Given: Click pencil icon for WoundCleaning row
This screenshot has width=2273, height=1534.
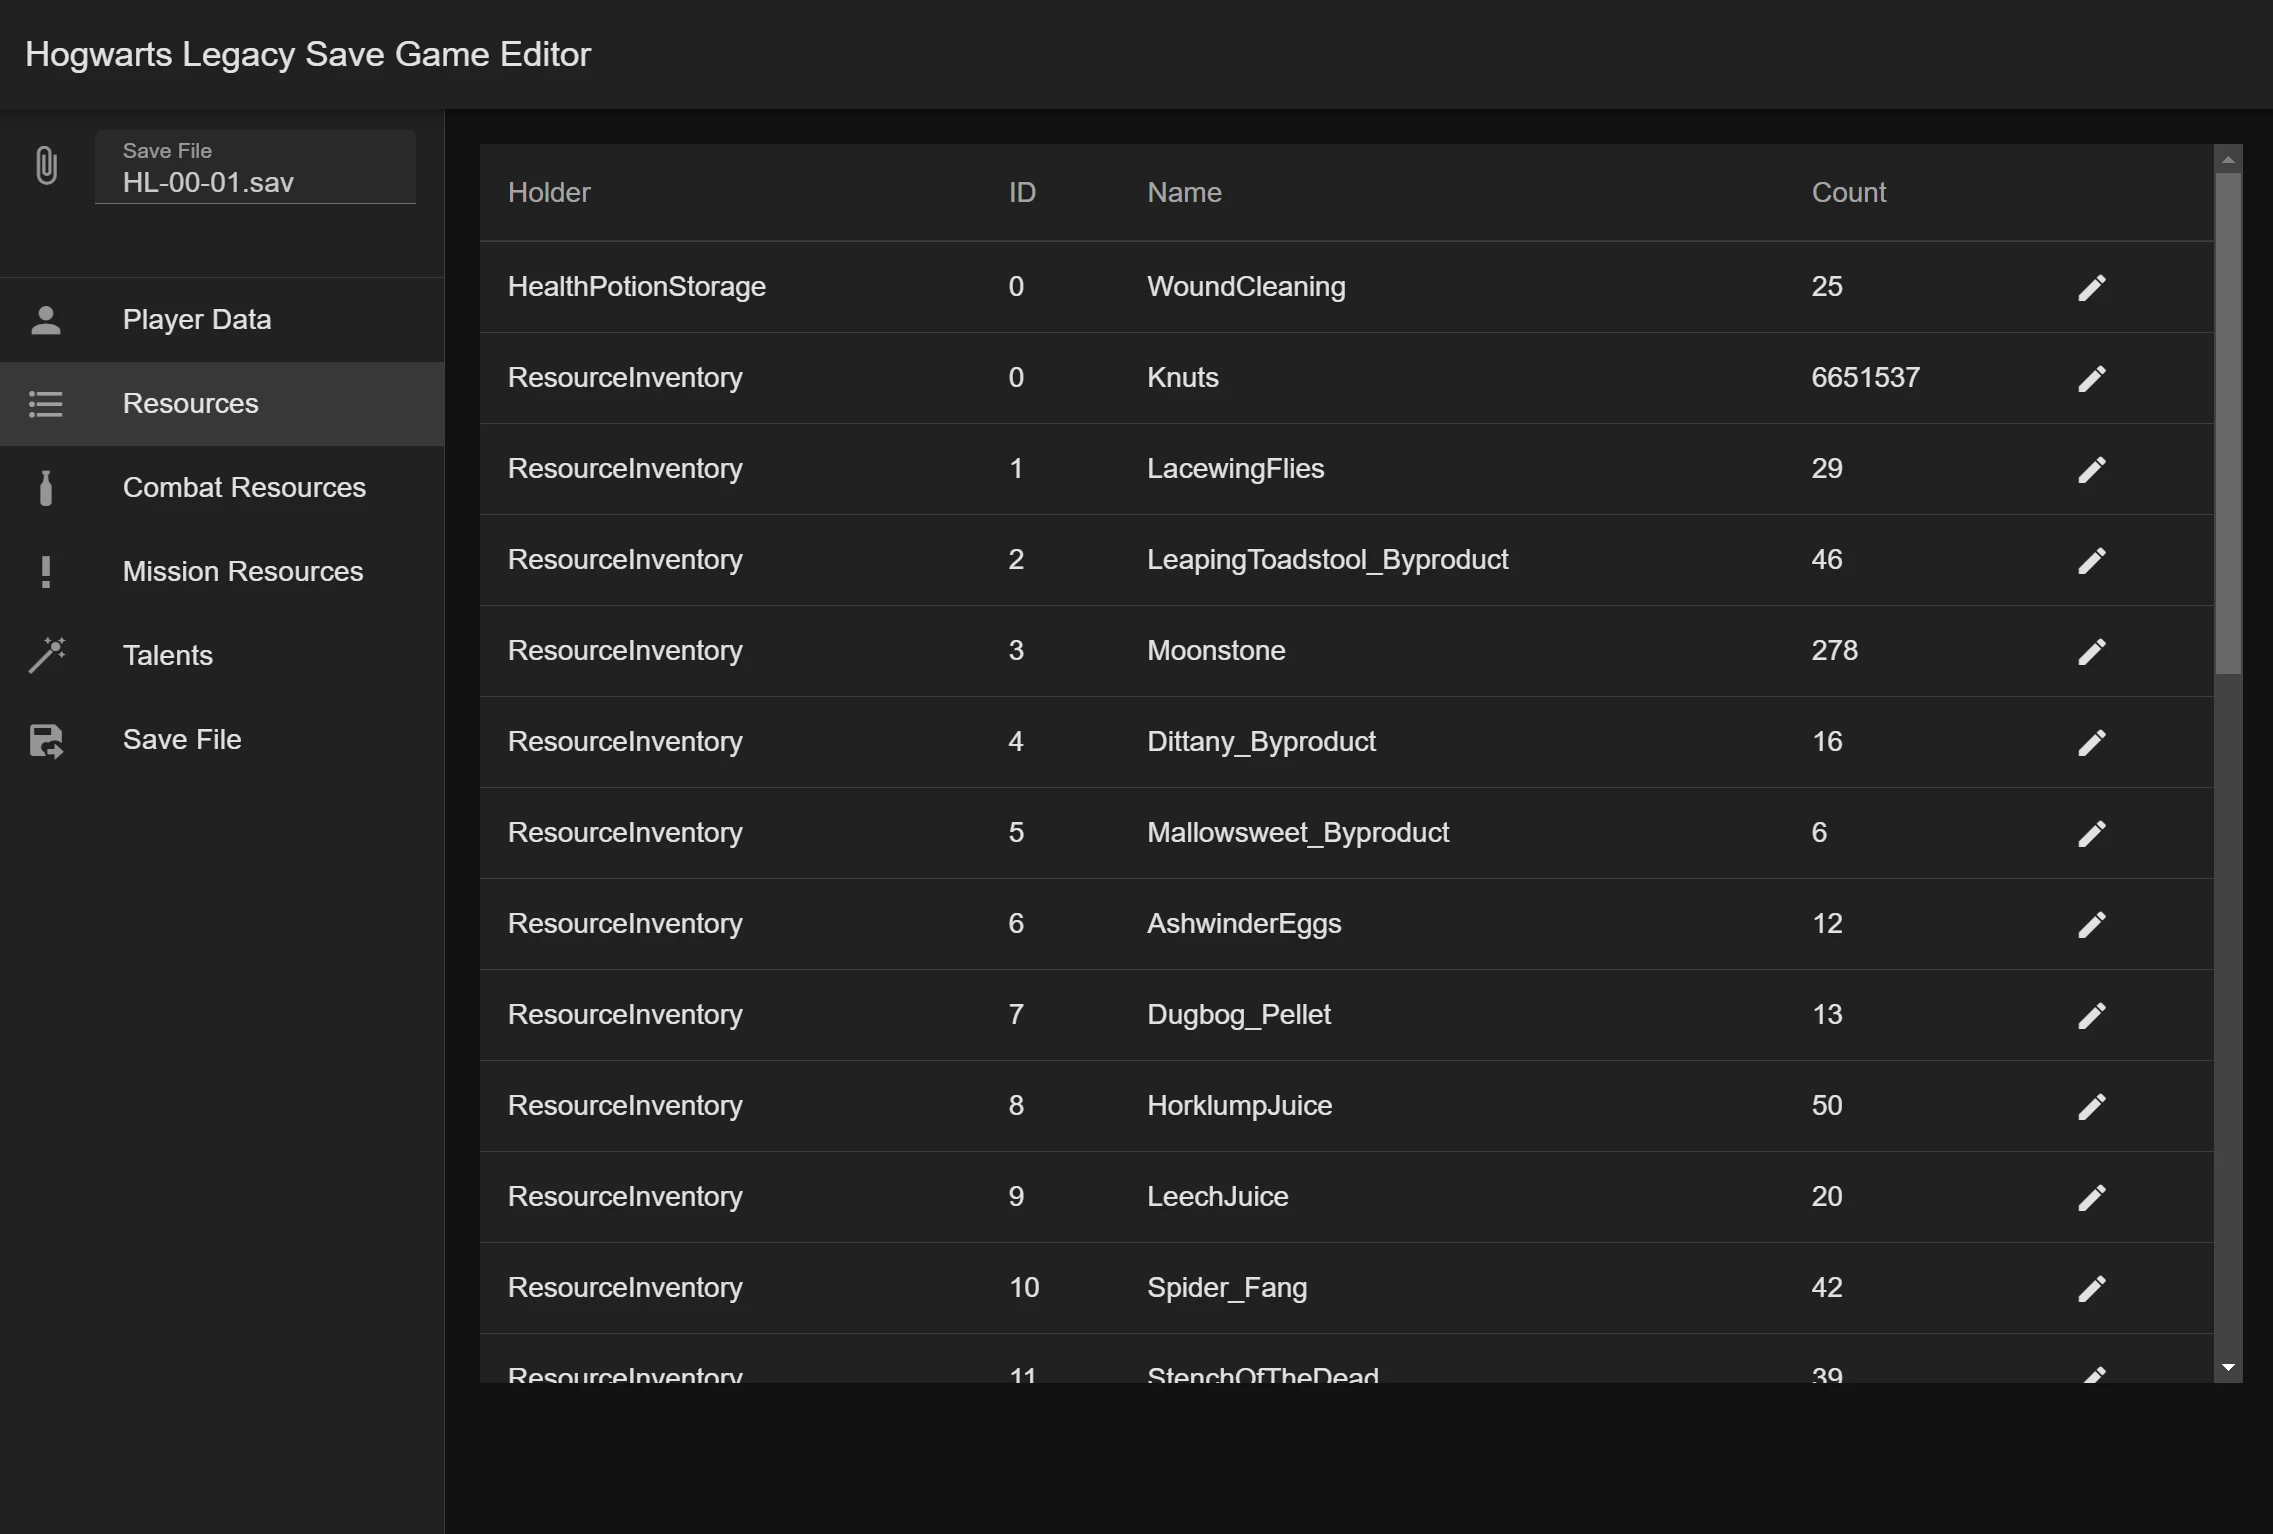Looking at the screenshot, I should [x=2091, y=288].
